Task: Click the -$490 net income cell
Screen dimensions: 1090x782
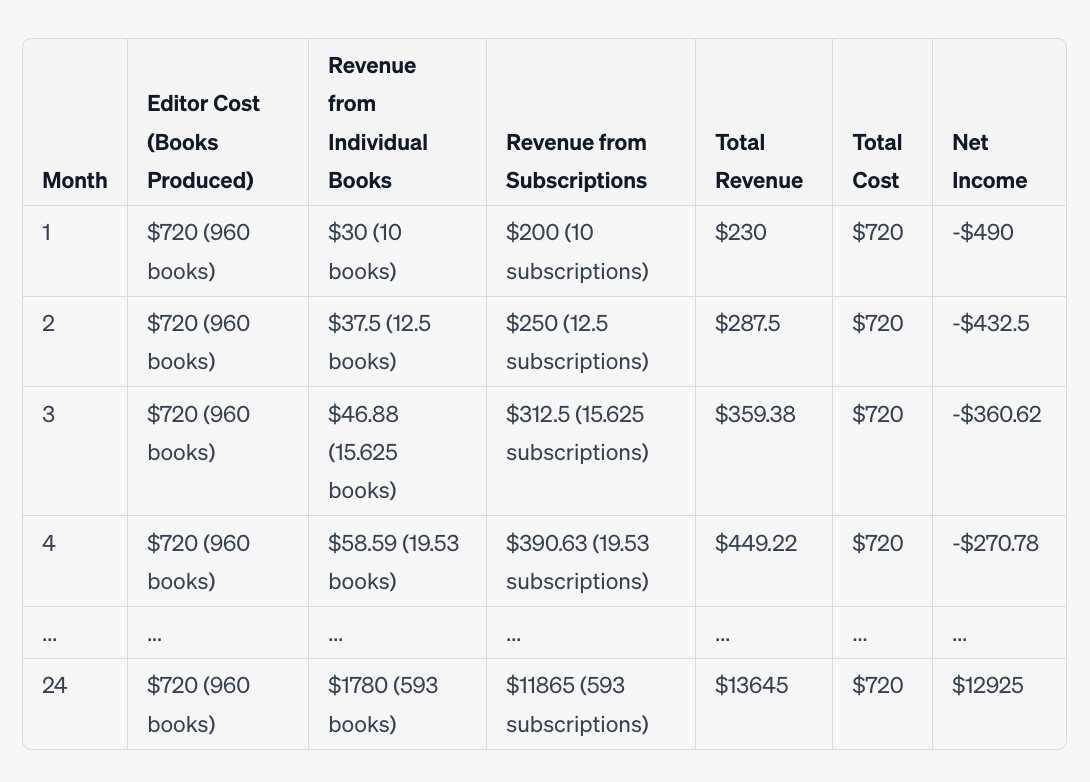Action: click(983, 233)
